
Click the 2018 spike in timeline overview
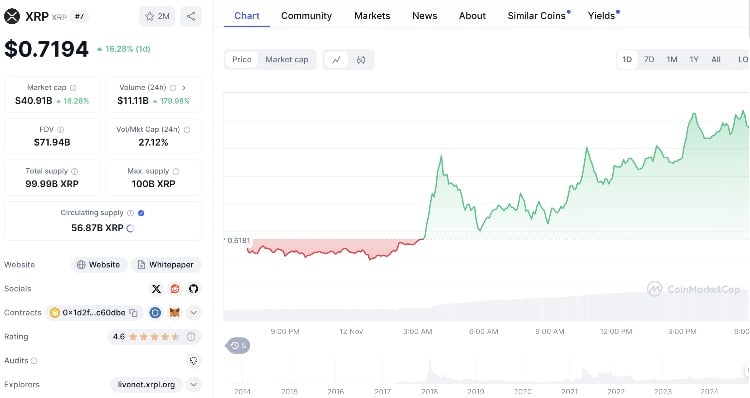(430, 371)
